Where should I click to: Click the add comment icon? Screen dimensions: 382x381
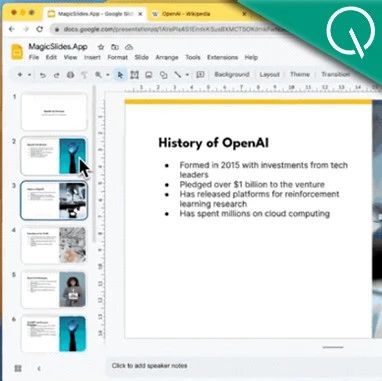(x=200, y=75)
